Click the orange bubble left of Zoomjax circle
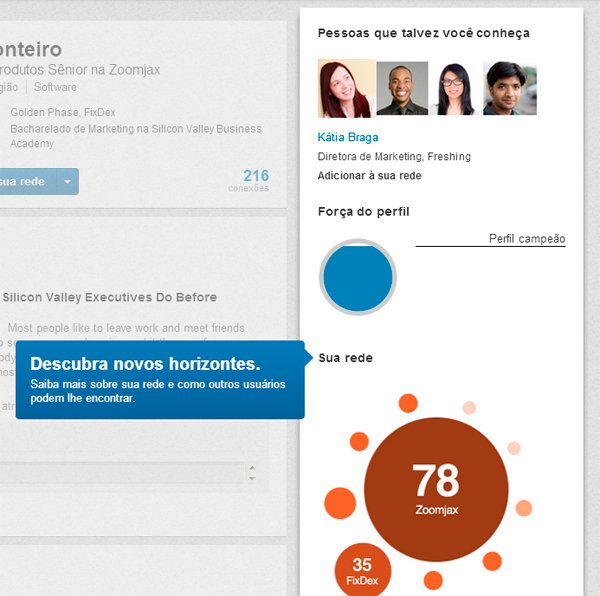This screenshot has height=596, width=600. click(x=340, y=503)
